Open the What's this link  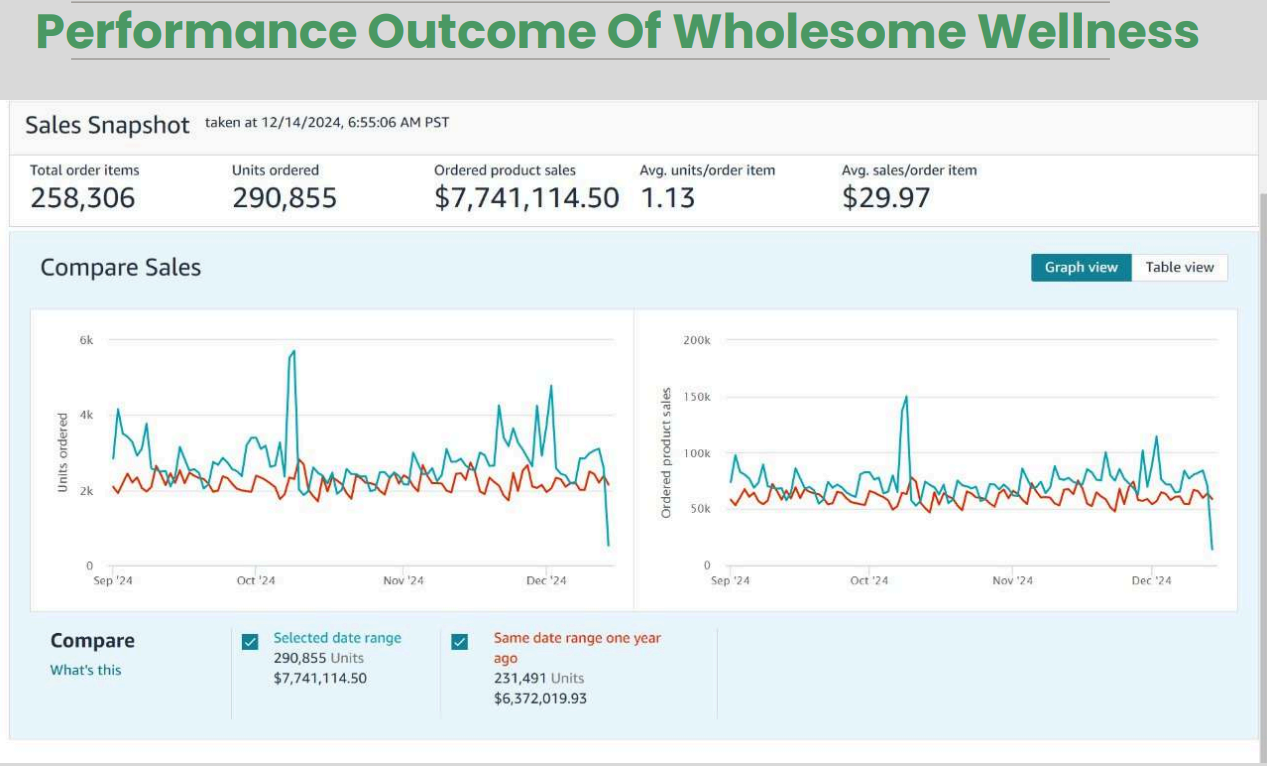(86, 670)
